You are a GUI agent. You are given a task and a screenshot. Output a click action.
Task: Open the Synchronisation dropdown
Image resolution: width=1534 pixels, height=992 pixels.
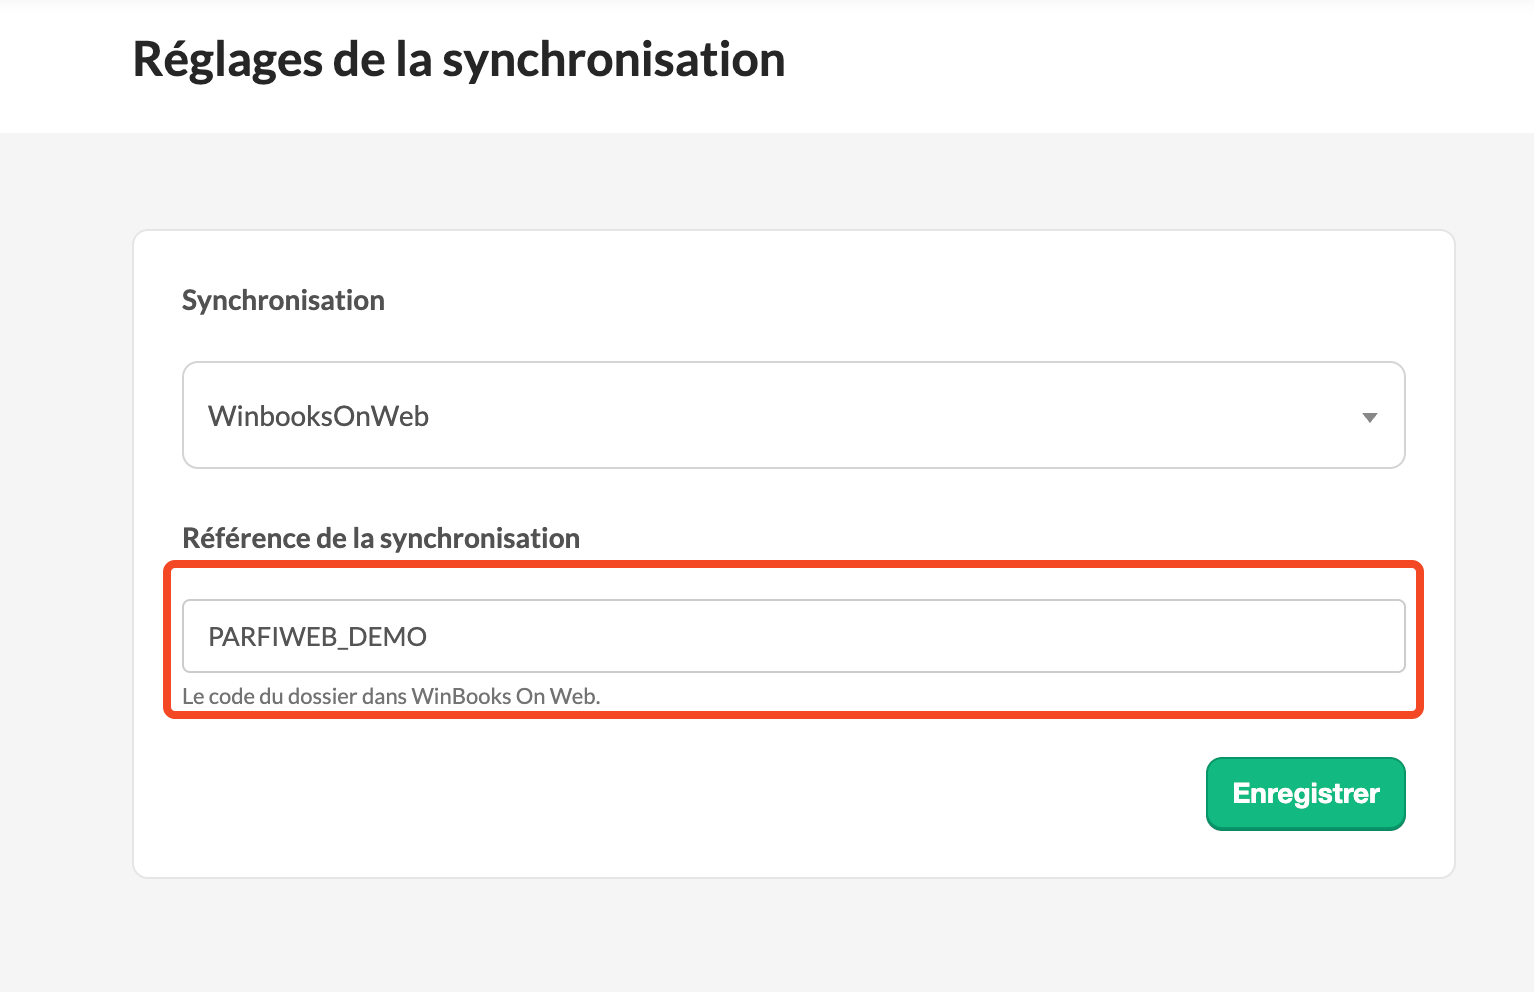pyautogui.click(x=794, y=415)
